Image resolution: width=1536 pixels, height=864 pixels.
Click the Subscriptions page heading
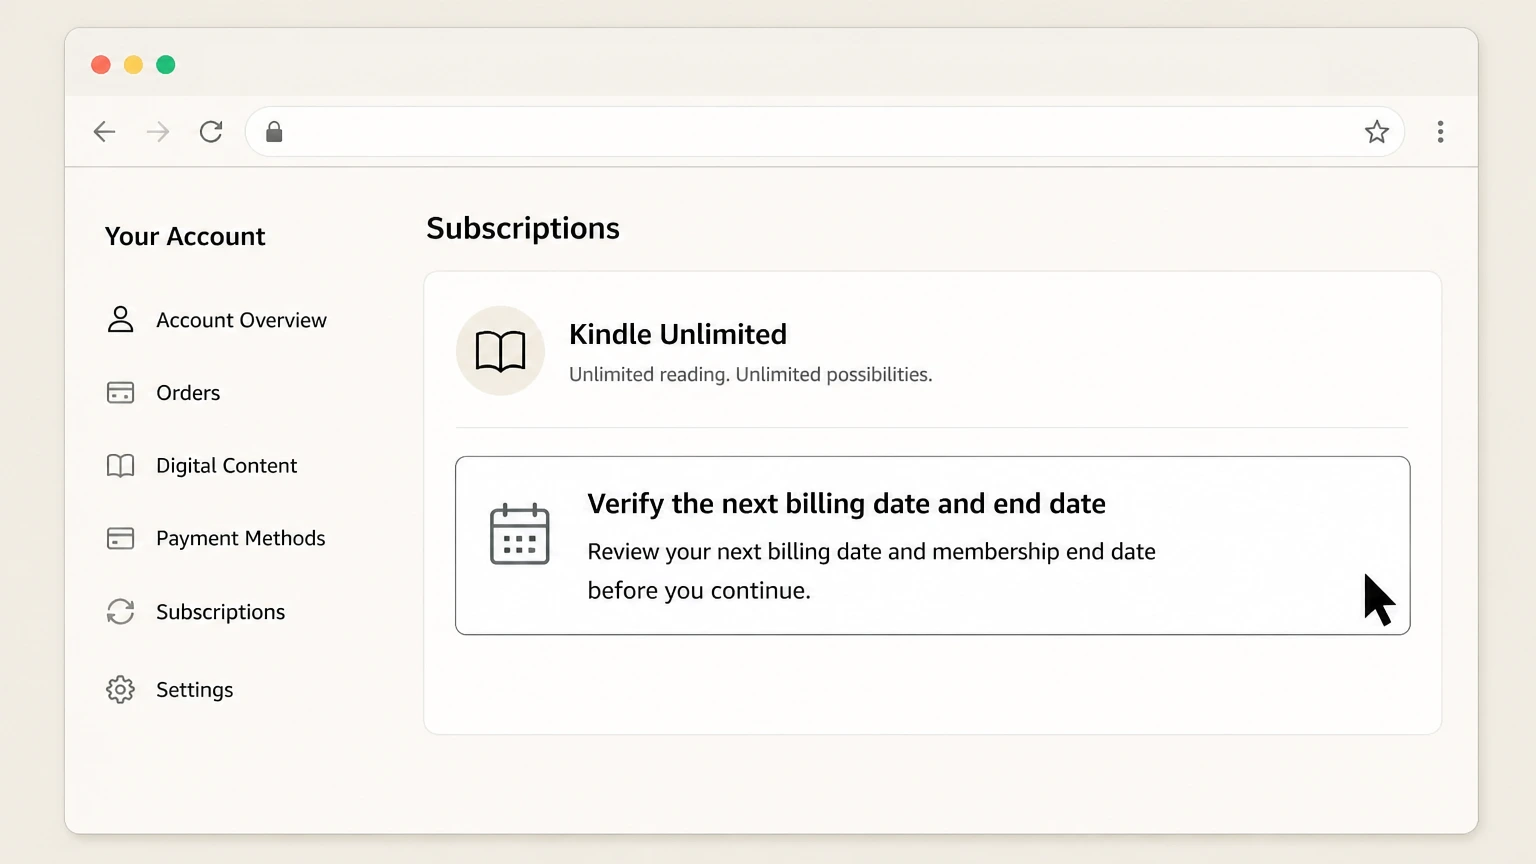[x=523, y=229]
